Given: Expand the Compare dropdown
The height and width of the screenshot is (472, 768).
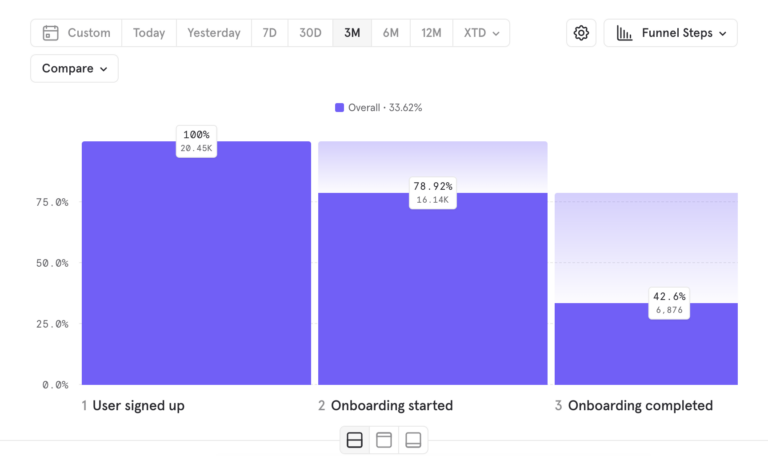Looking at the screenshot, I should pyautogui.click(x=74, y=69).
